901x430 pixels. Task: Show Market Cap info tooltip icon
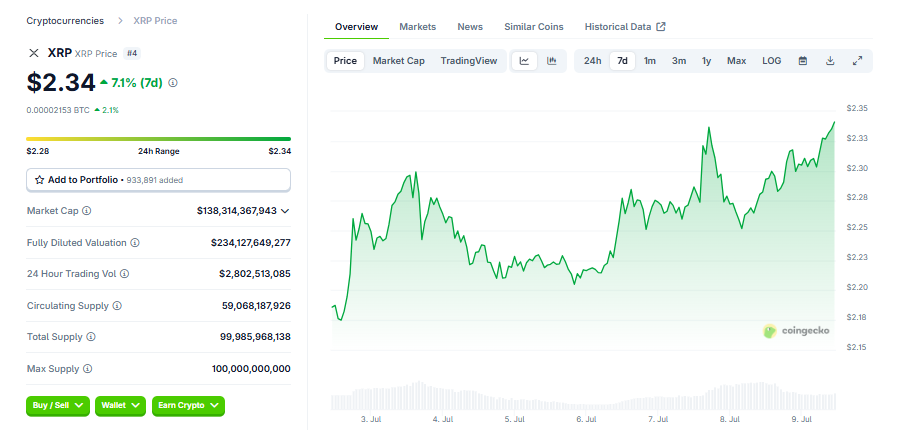(x=87, y=211)
